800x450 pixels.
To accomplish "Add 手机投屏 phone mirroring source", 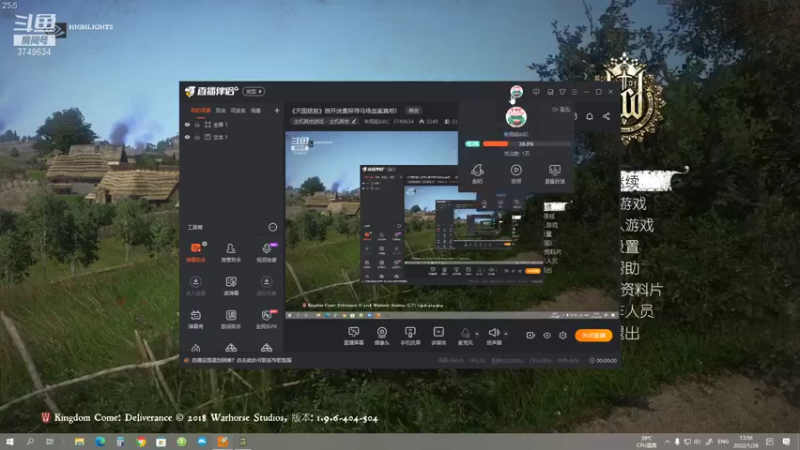I will click(410, 336).
